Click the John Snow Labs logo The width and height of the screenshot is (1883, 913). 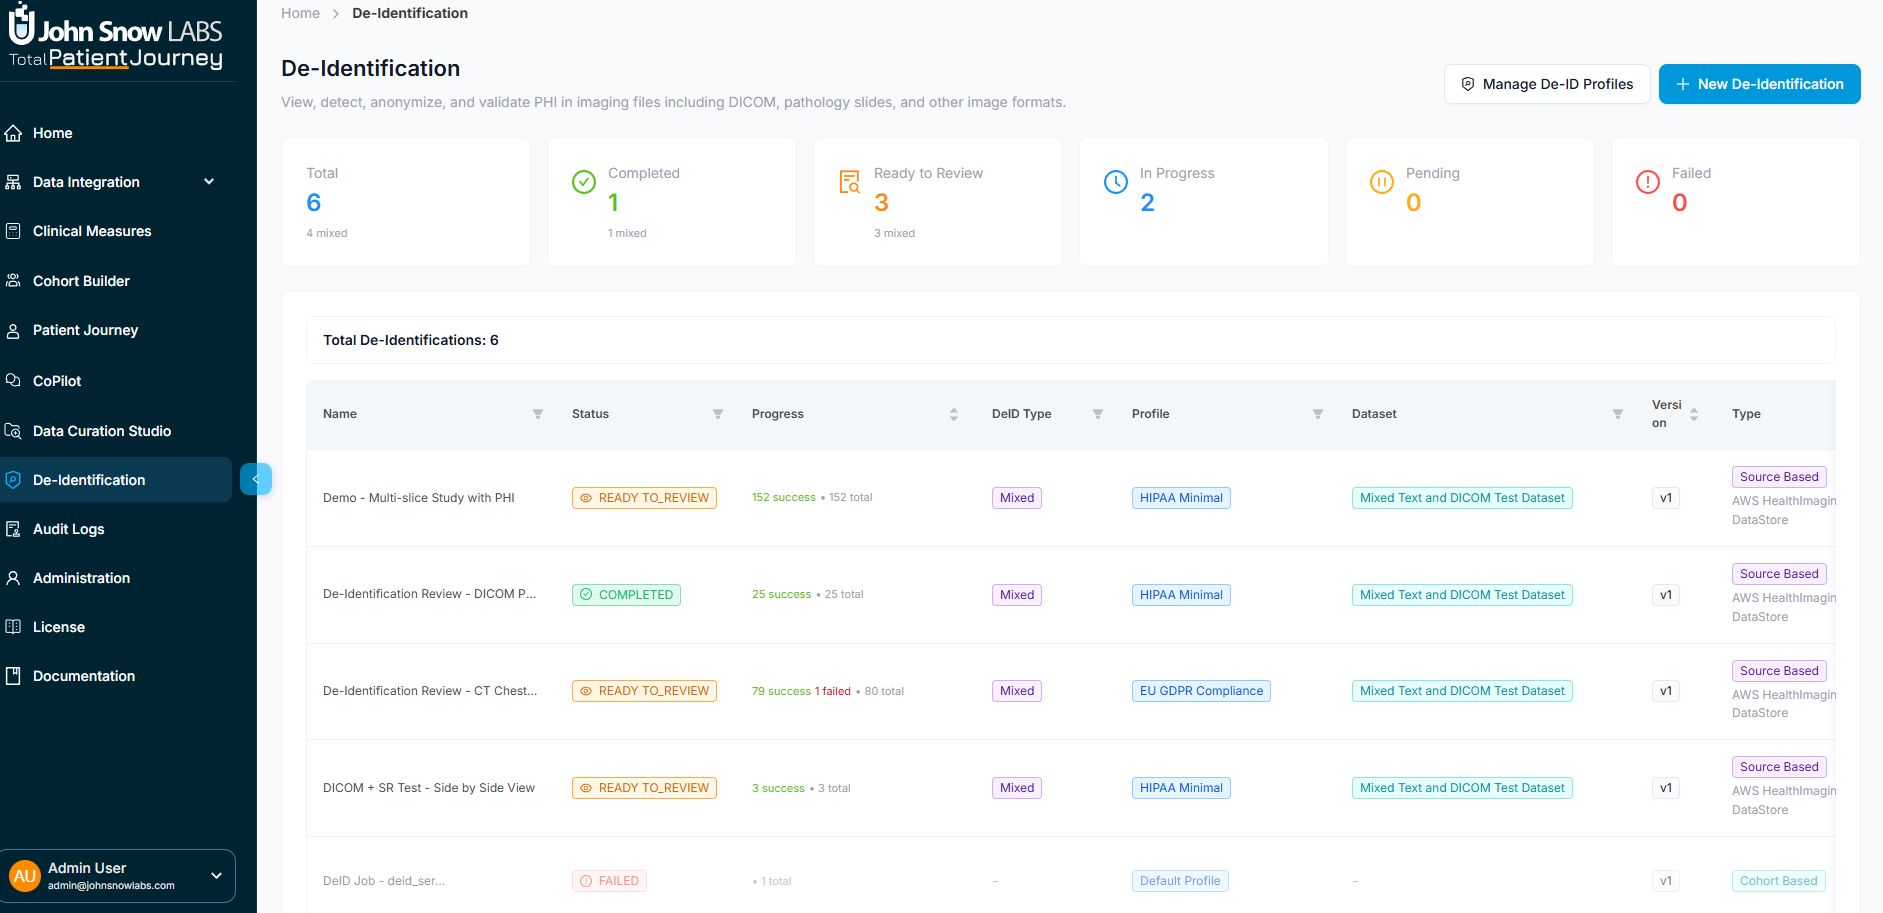pos(114,38)
